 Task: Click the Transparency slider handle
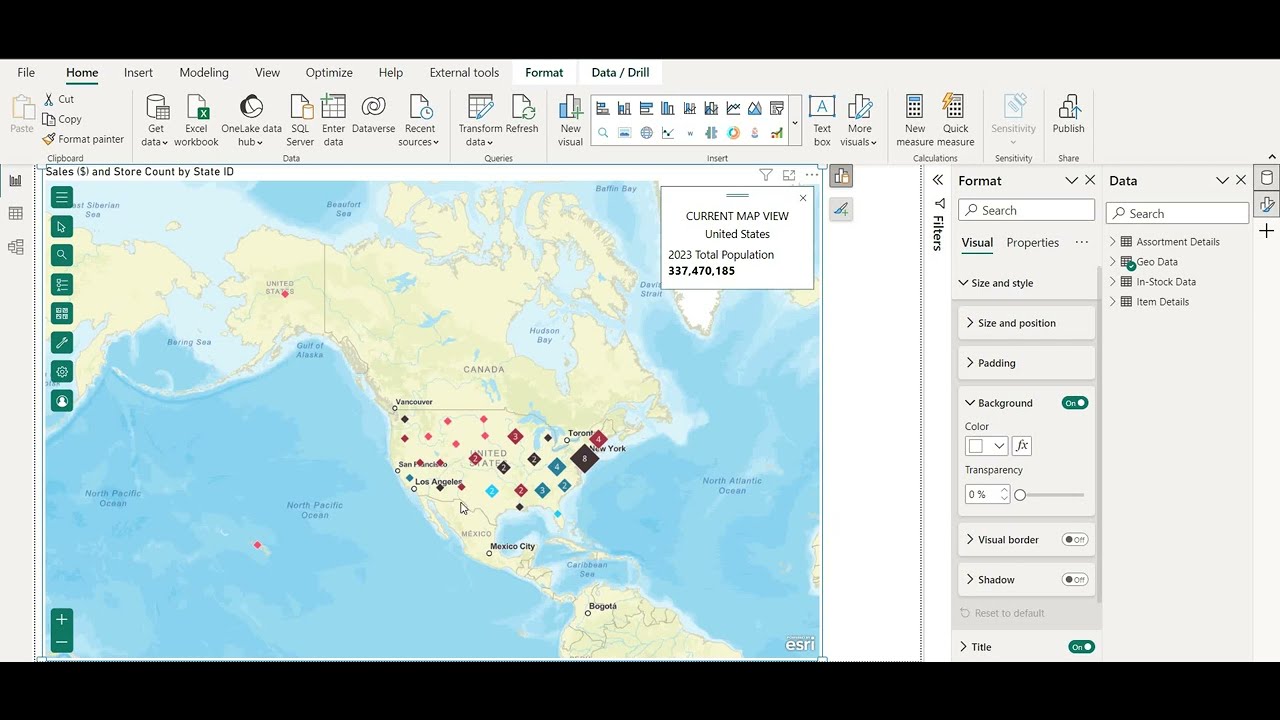[x=1020, y=495]
